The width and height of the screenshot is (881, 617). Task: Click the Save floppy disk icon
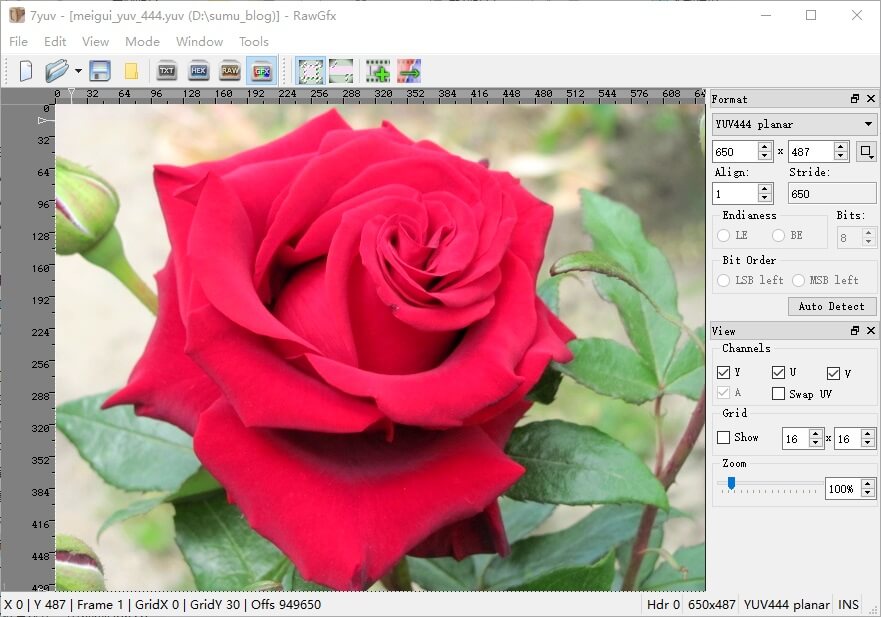pyautogui.click(x=100, y=71)
